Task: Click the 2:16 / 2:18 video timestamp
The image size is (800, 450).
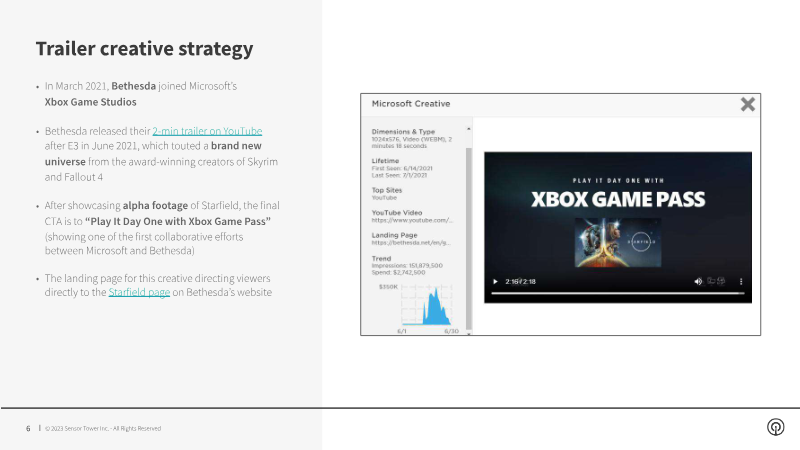Action: pos(520,281)
